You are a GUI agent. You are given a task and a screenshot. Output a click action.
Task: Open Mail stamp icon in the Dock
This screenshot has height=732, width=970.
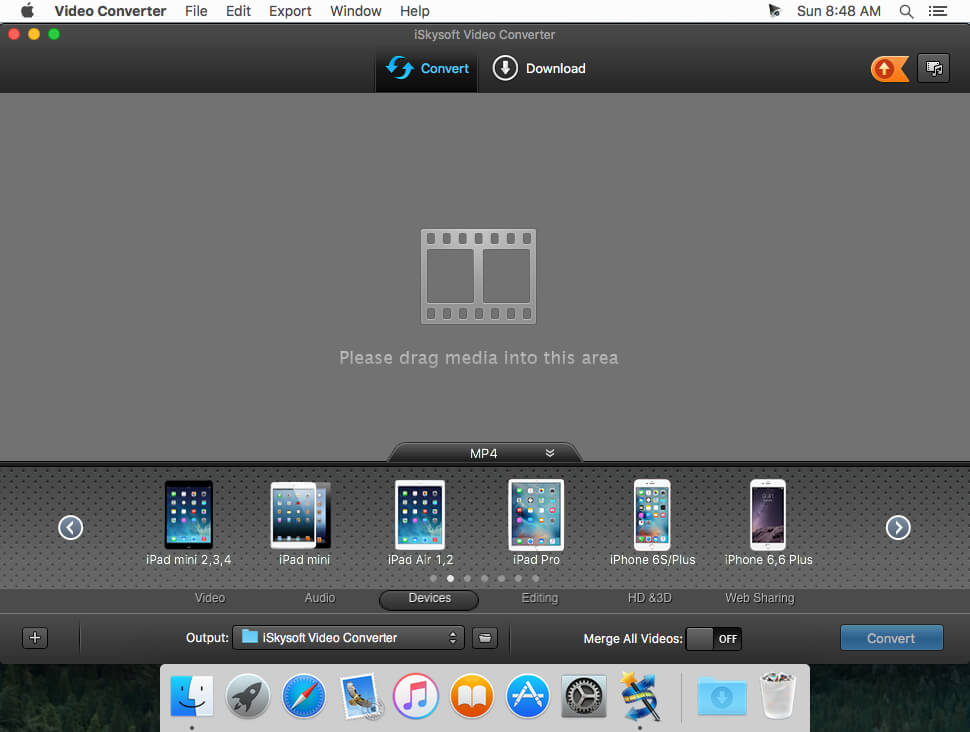click(361, 697)
